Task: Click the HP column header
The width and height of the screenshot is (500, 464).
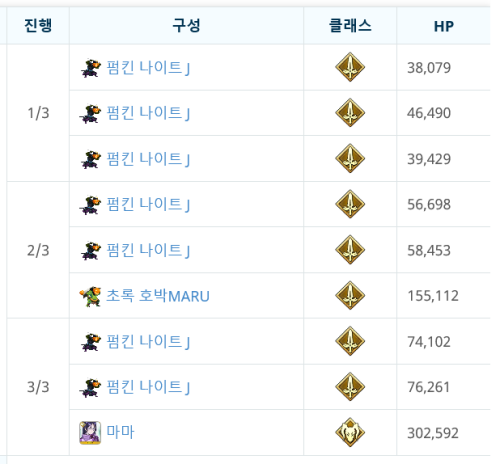Action: pyautogui.click(x=444, y=26)
